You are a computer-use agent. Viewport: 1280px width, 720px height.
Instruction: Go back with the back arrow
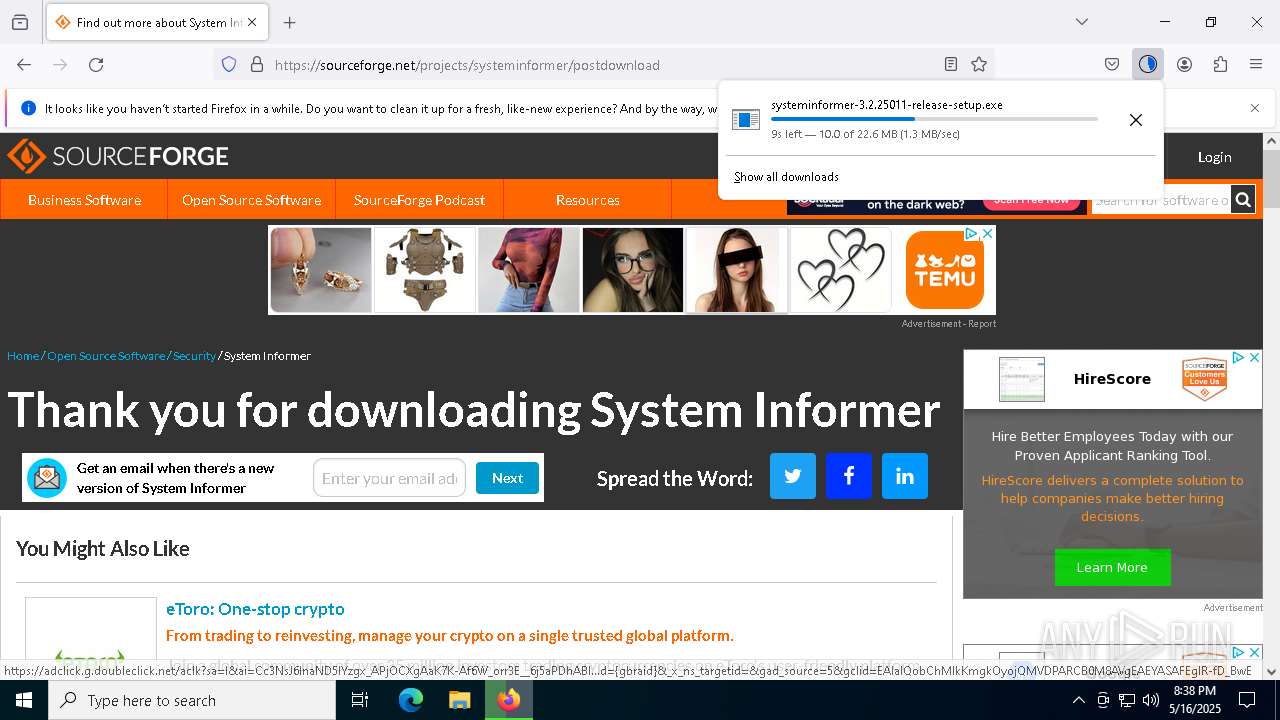coord(24,64)
